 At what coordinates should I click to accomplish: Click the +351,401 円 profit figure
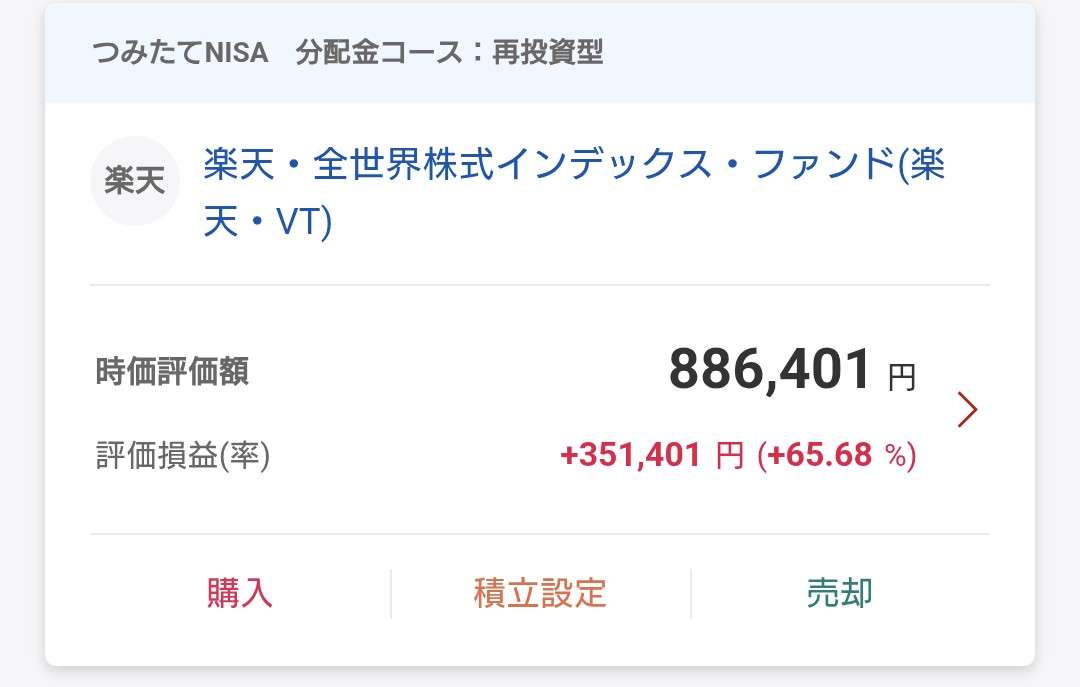652,455
